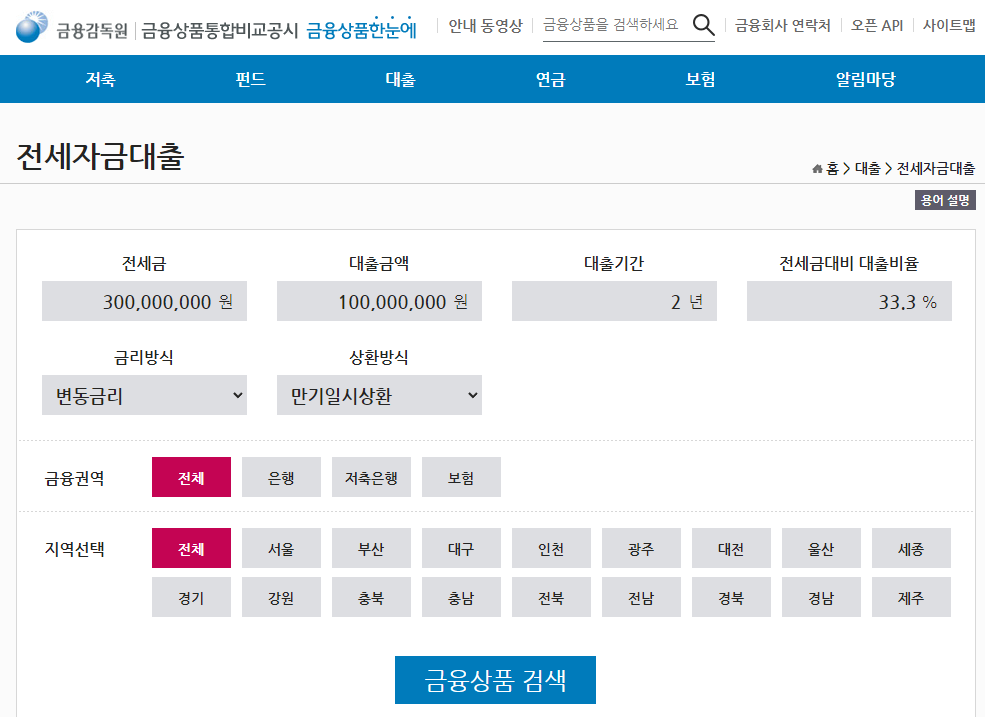Image resolution: width=985 pixels, height=717 pixels.
Task: Select 서울 region
Action: click(281, 548)
